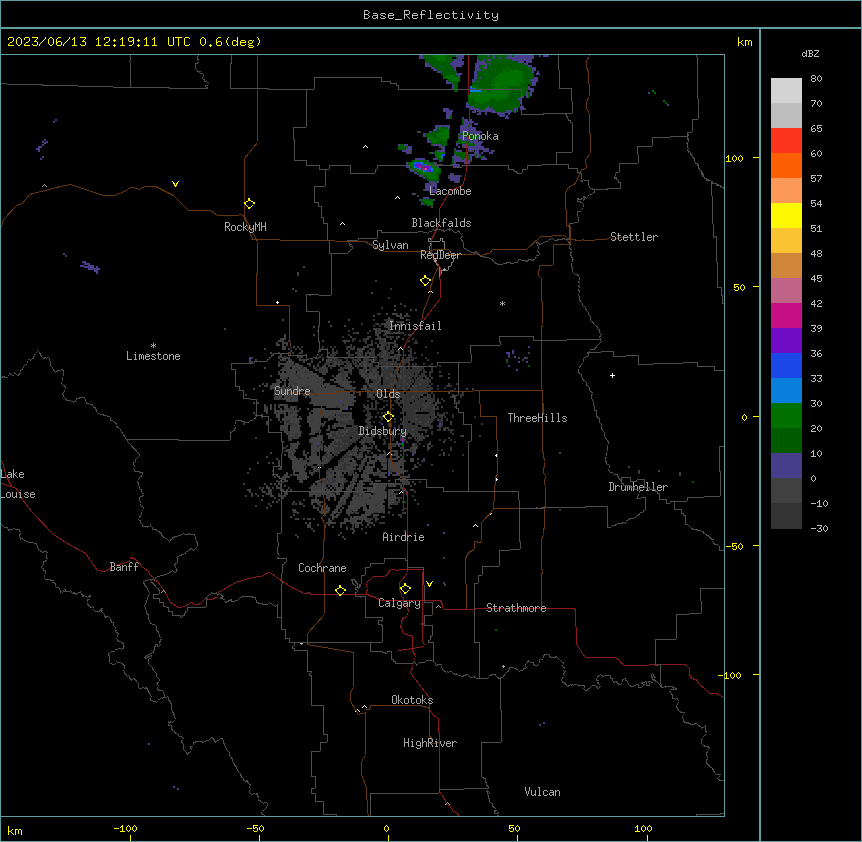Click the Strathmore label

coord(516,608)
